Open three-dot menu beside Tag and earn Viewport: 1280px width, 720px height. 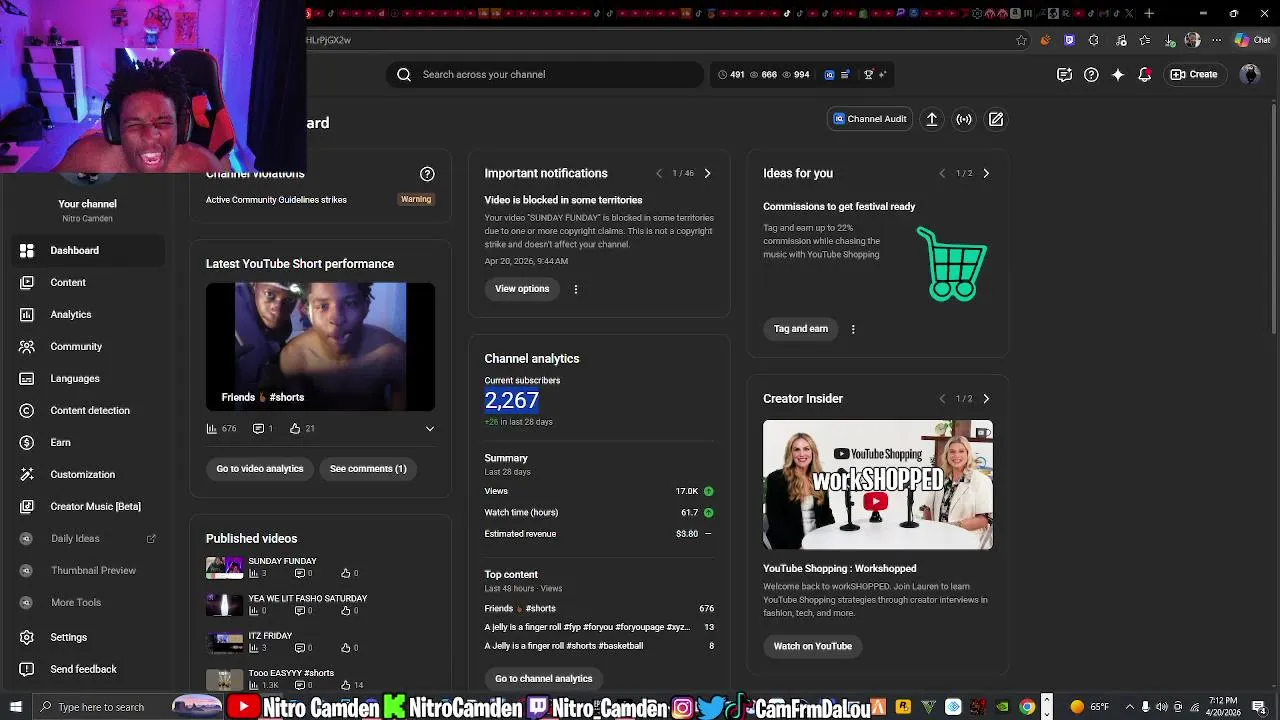(852, 329)
